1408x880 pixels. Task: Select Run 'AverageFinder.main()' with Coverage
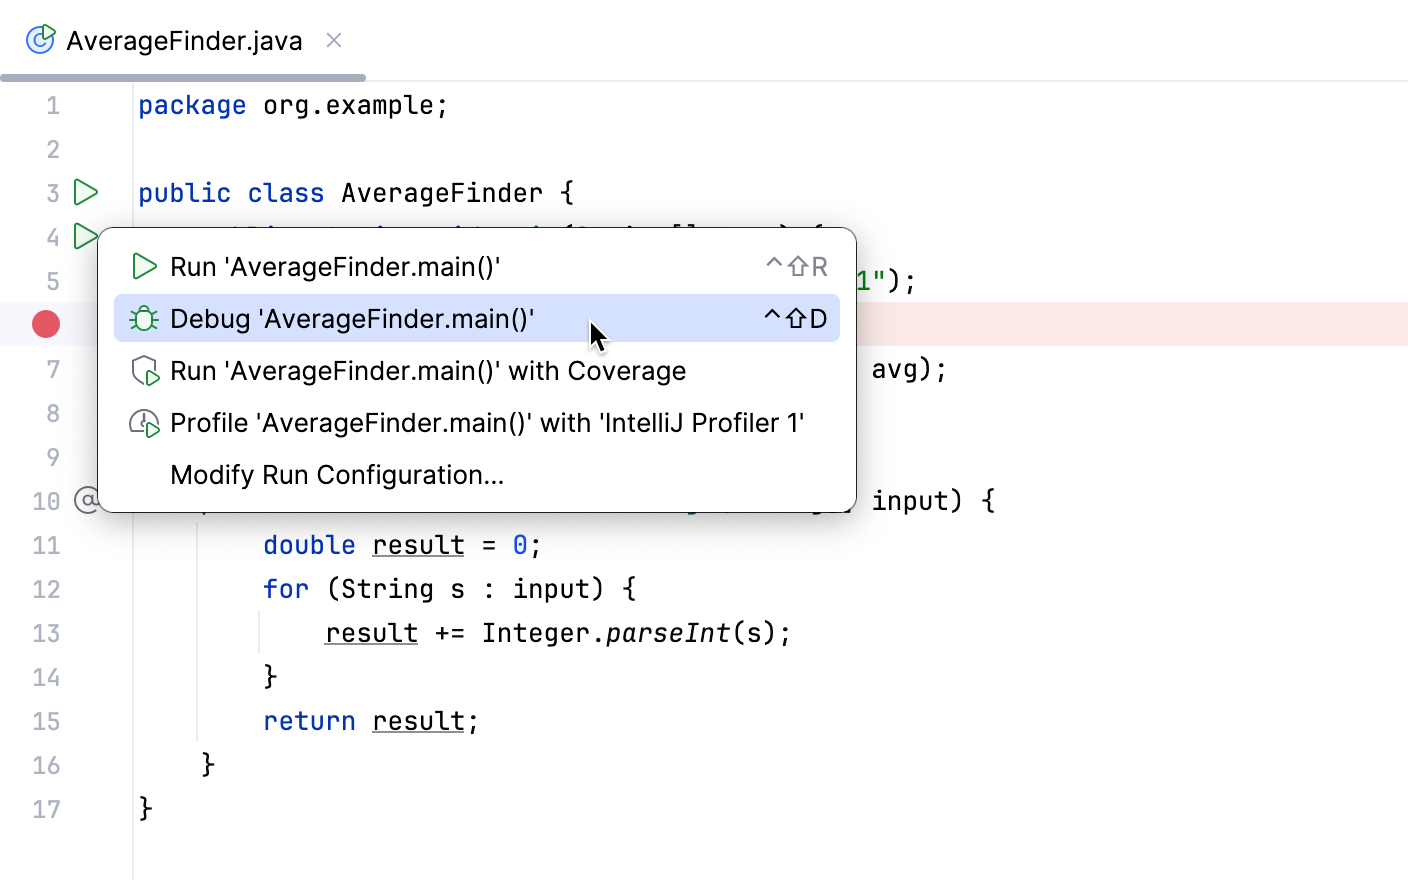click(x=428, y=370)
